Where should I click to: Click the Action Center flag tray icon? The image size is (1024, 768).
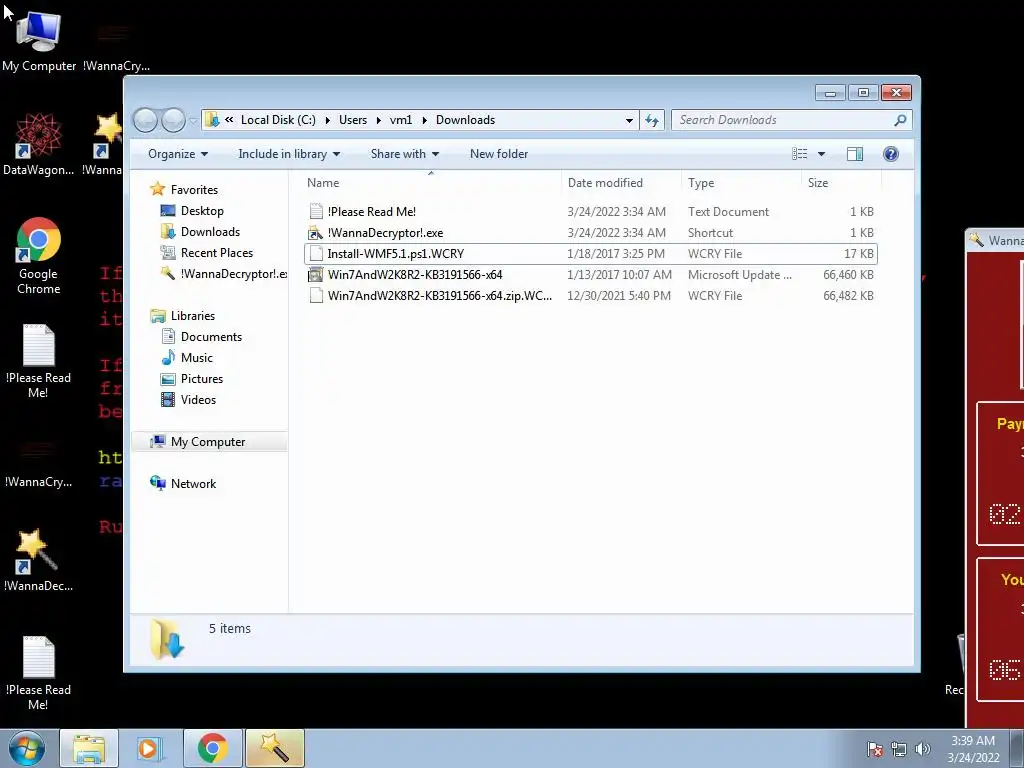click(x=875, y=749)
